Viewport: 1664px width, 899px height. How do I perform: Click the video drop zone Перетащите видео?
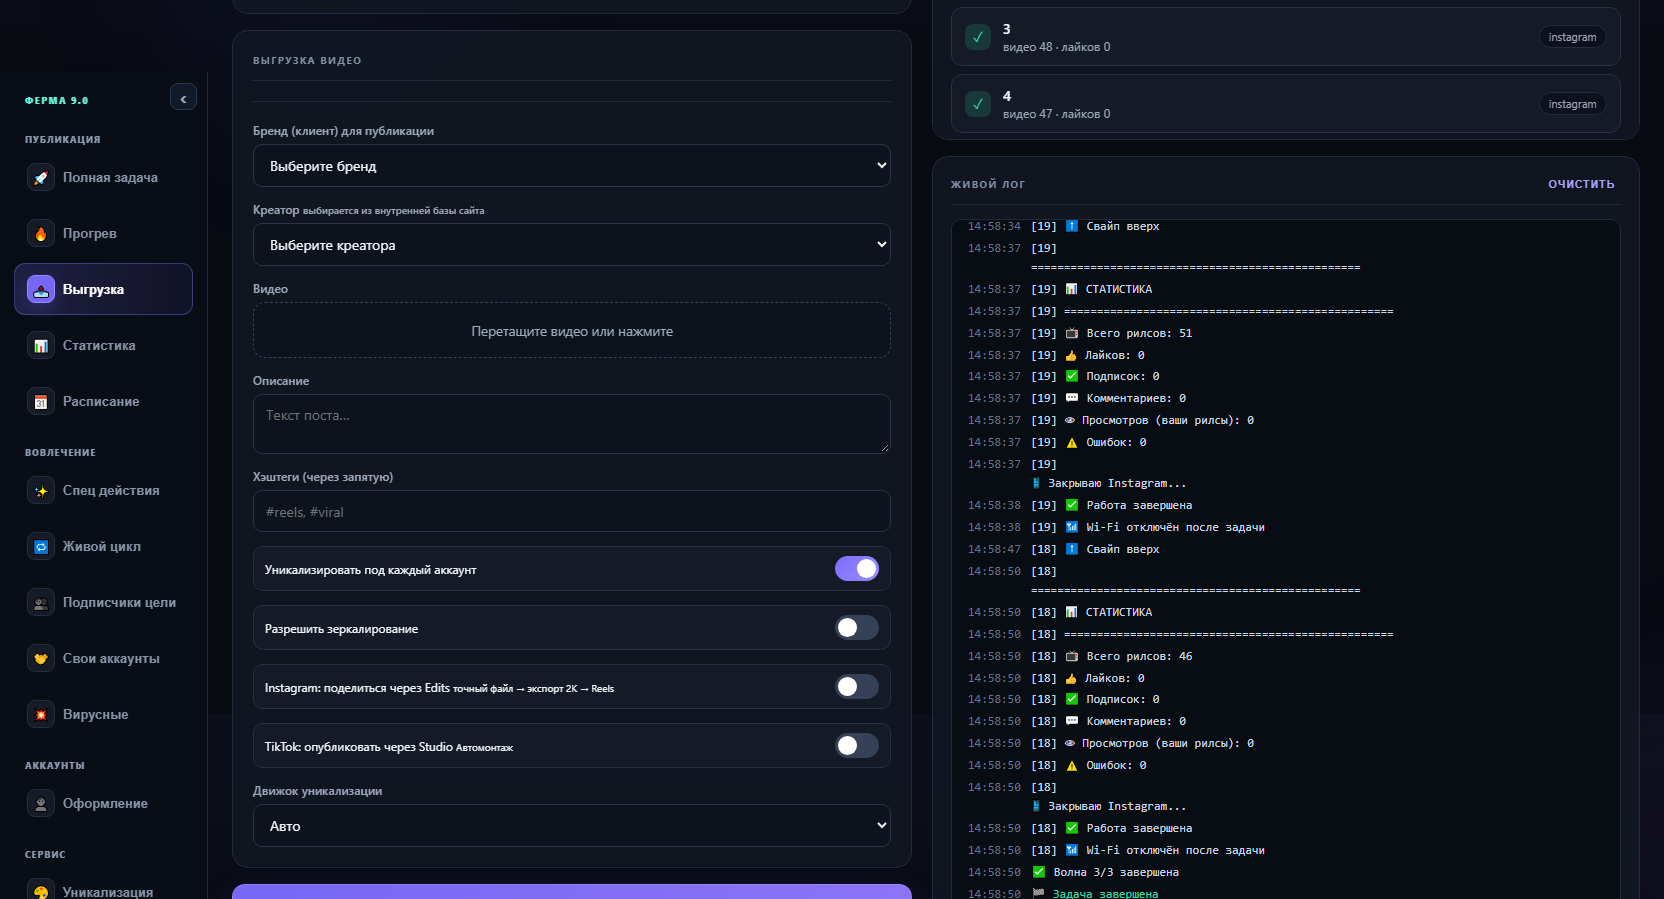[x=572, y=331]
